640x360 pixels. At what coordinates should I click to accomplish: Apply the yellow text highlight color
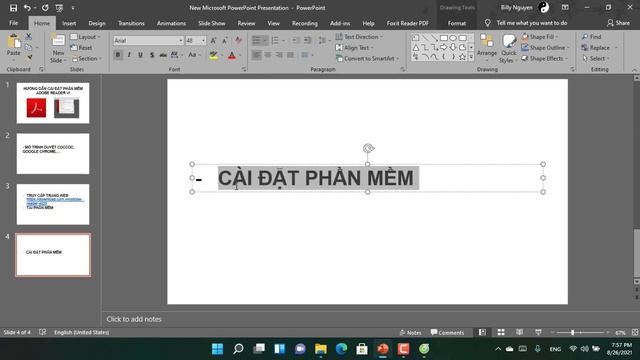213,55
